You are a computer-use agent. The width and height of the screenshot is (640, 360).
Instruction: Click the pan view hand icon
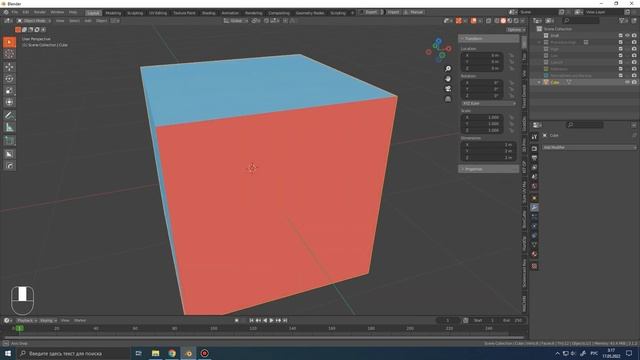448,79
